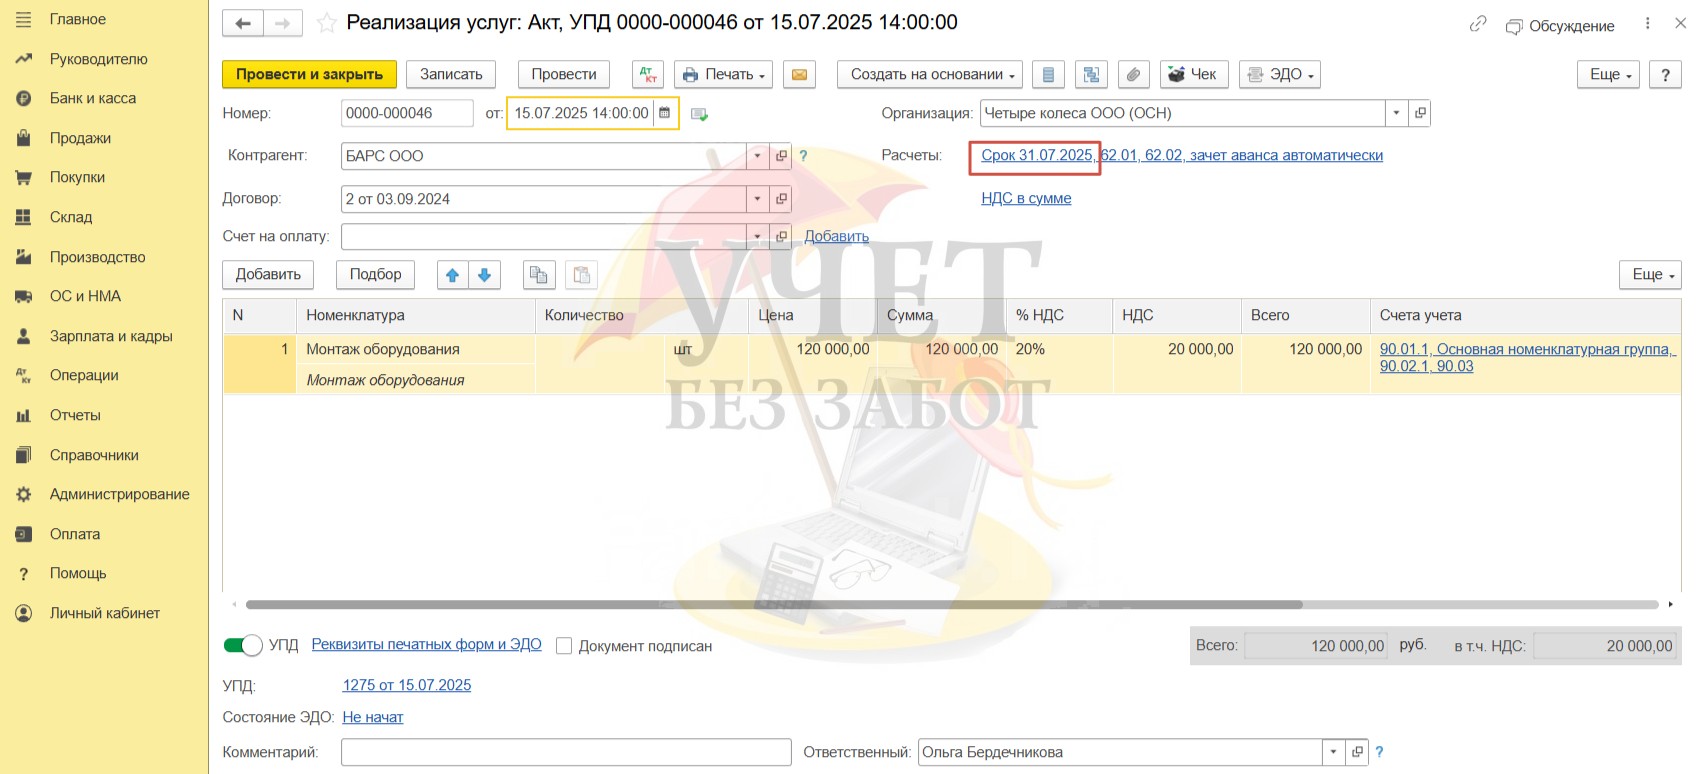Add document to favorites with the star
The height and width of the screenshot is (774, 1702).
click(326, 23)
